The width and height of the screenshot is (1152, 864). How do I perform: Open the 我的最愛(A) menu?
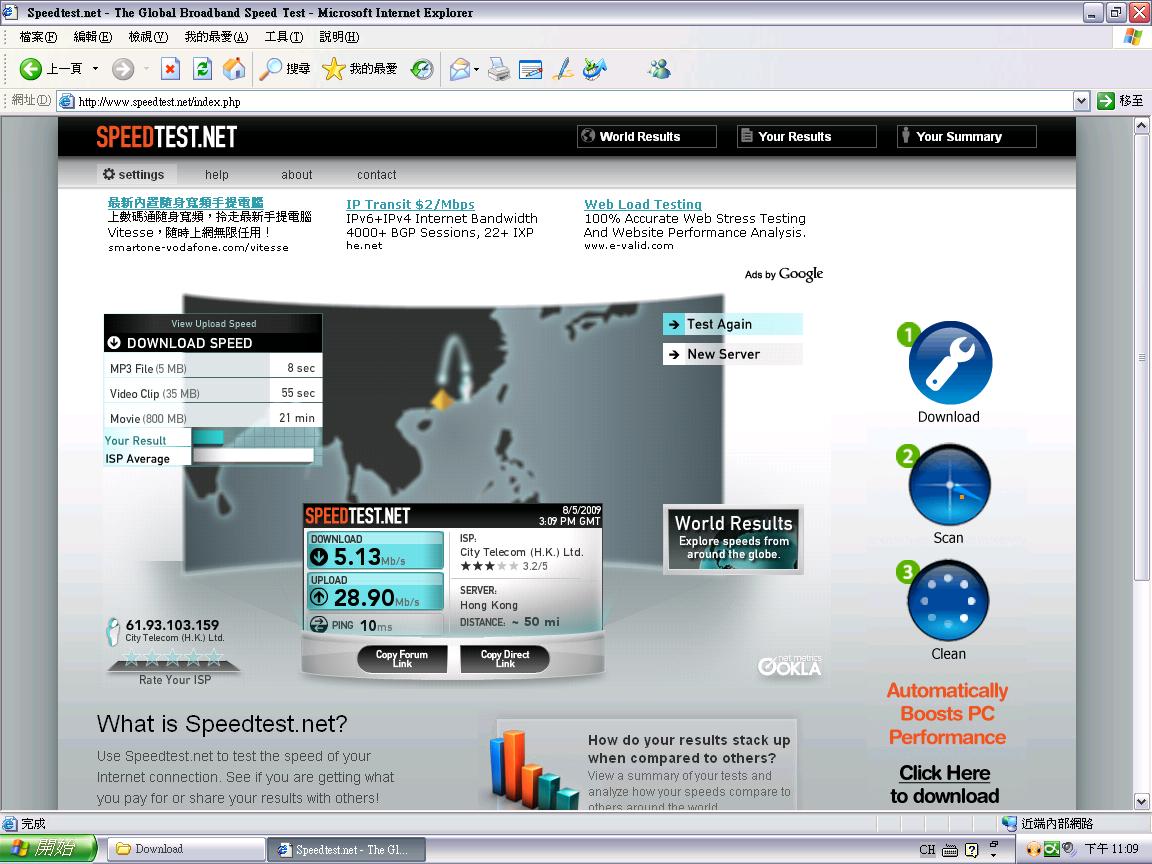click(x=216, y=37)
